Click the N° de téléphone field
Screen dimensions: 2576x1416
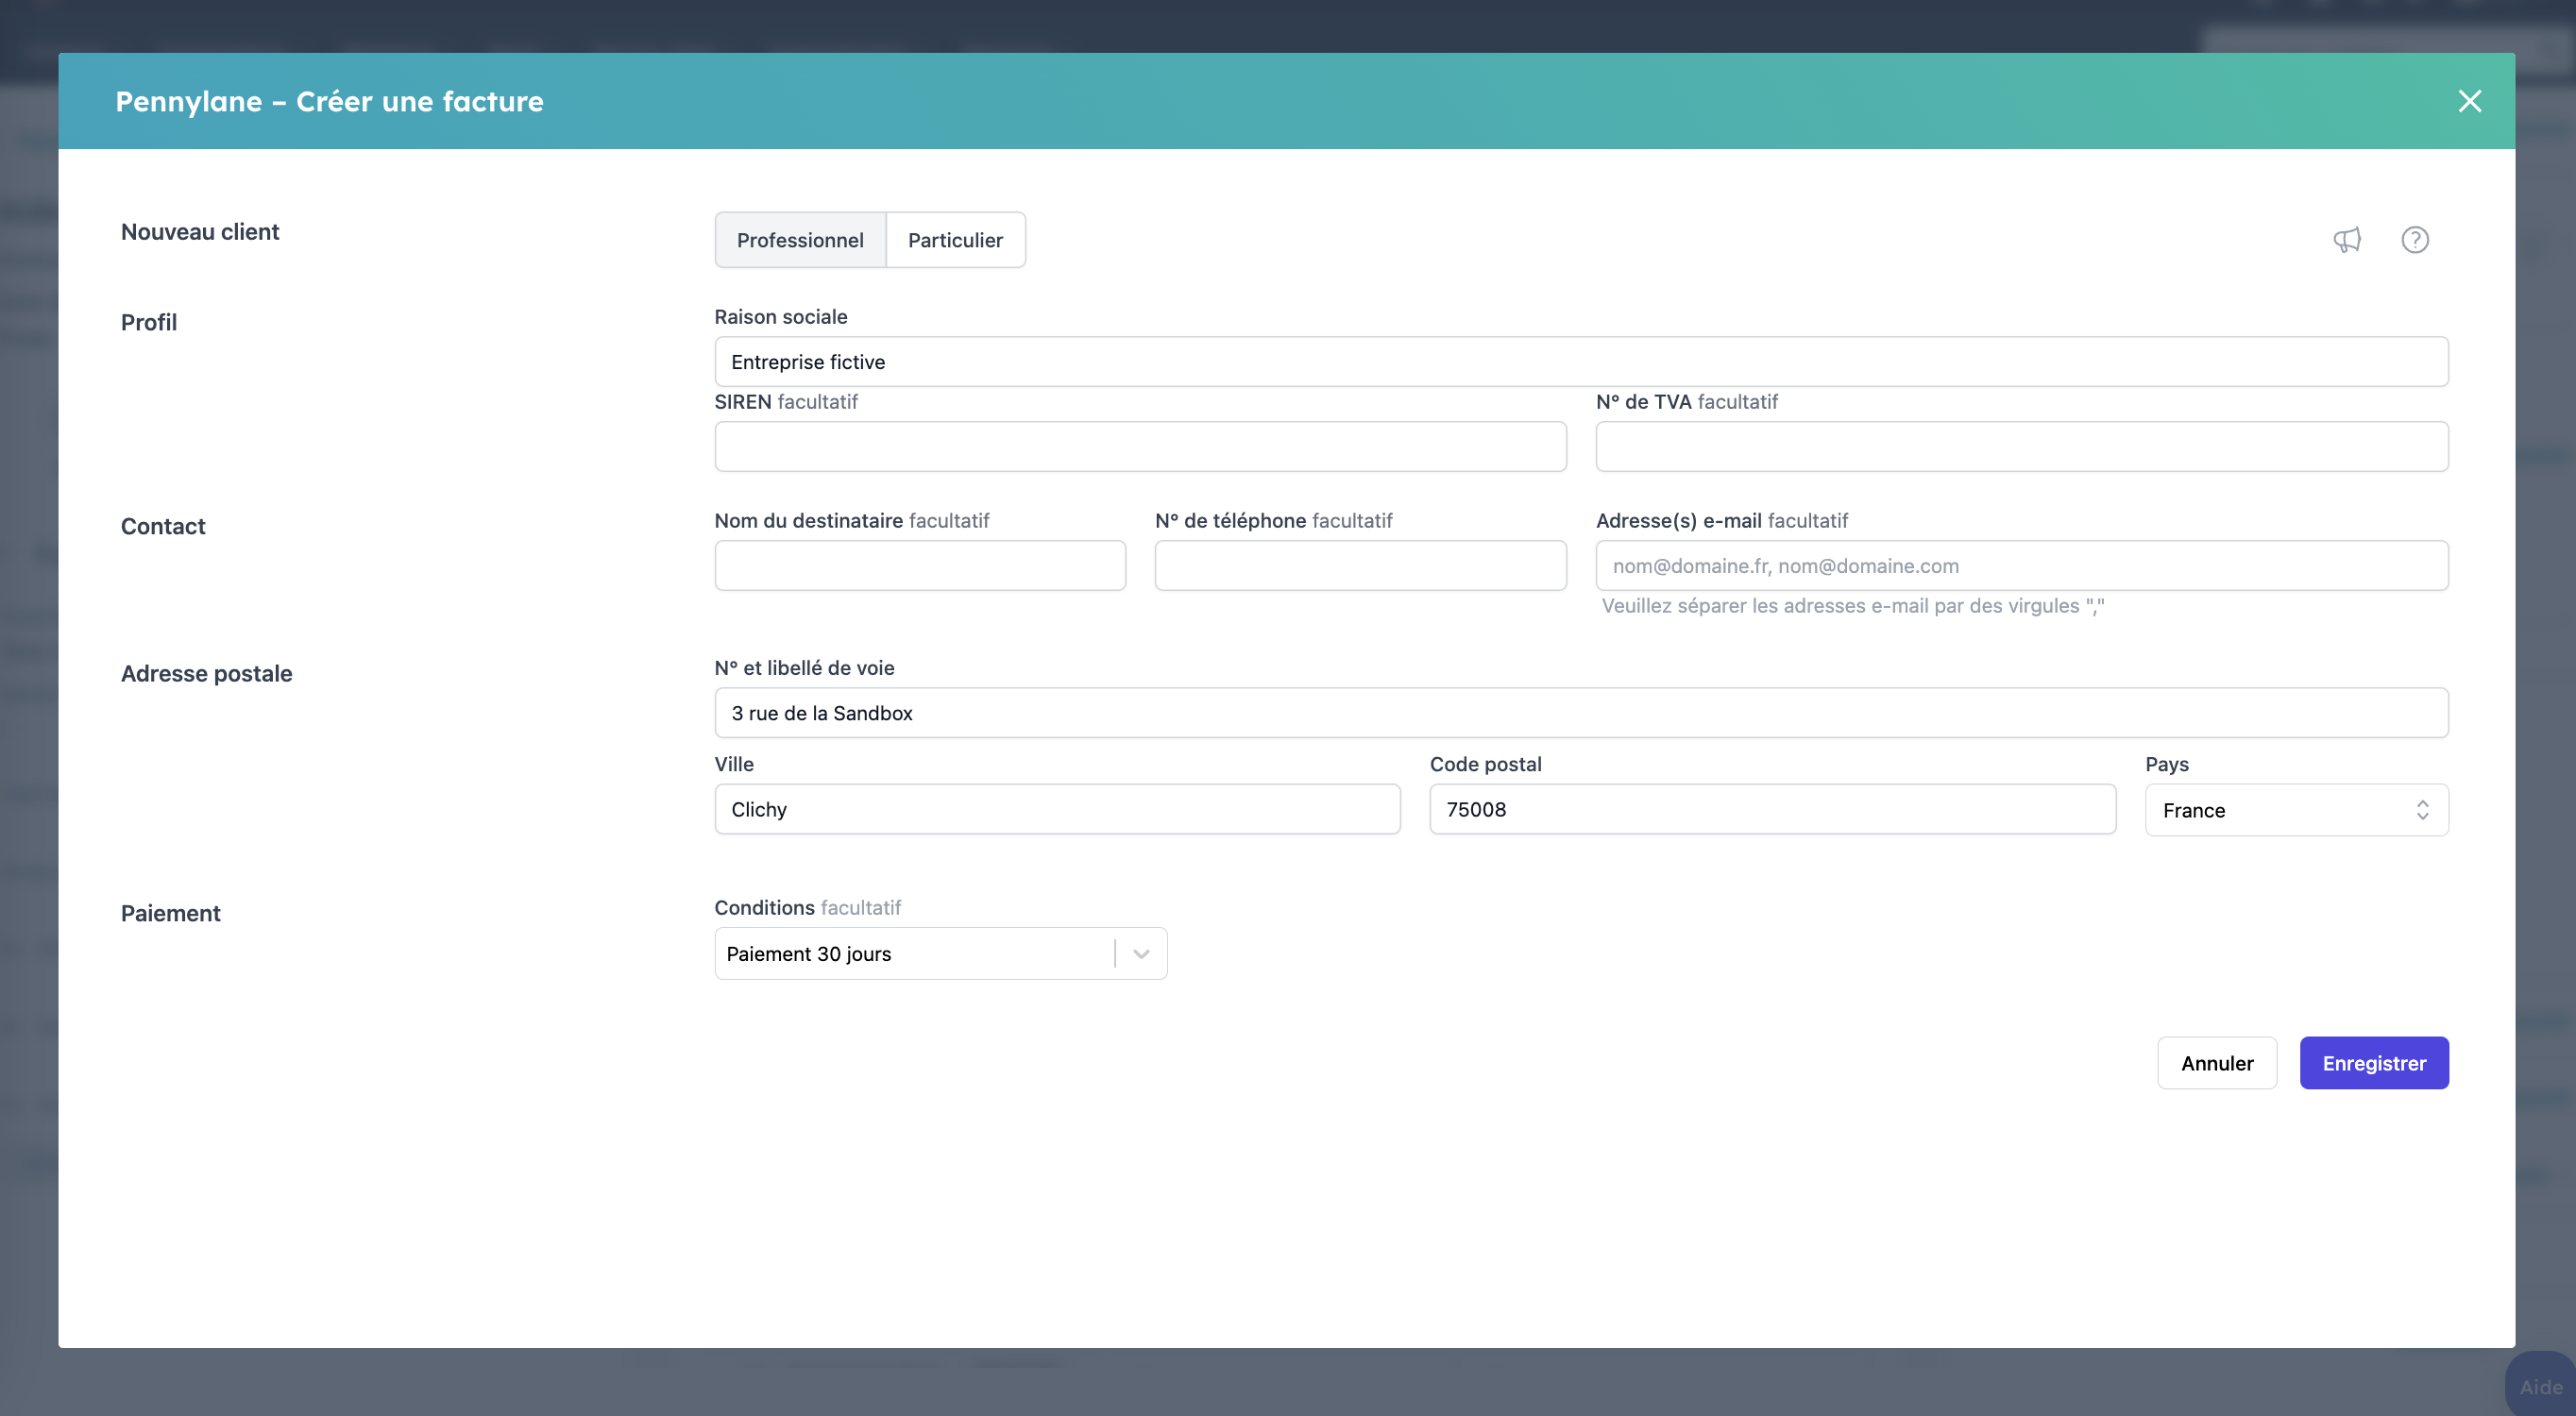(1359, 566)
